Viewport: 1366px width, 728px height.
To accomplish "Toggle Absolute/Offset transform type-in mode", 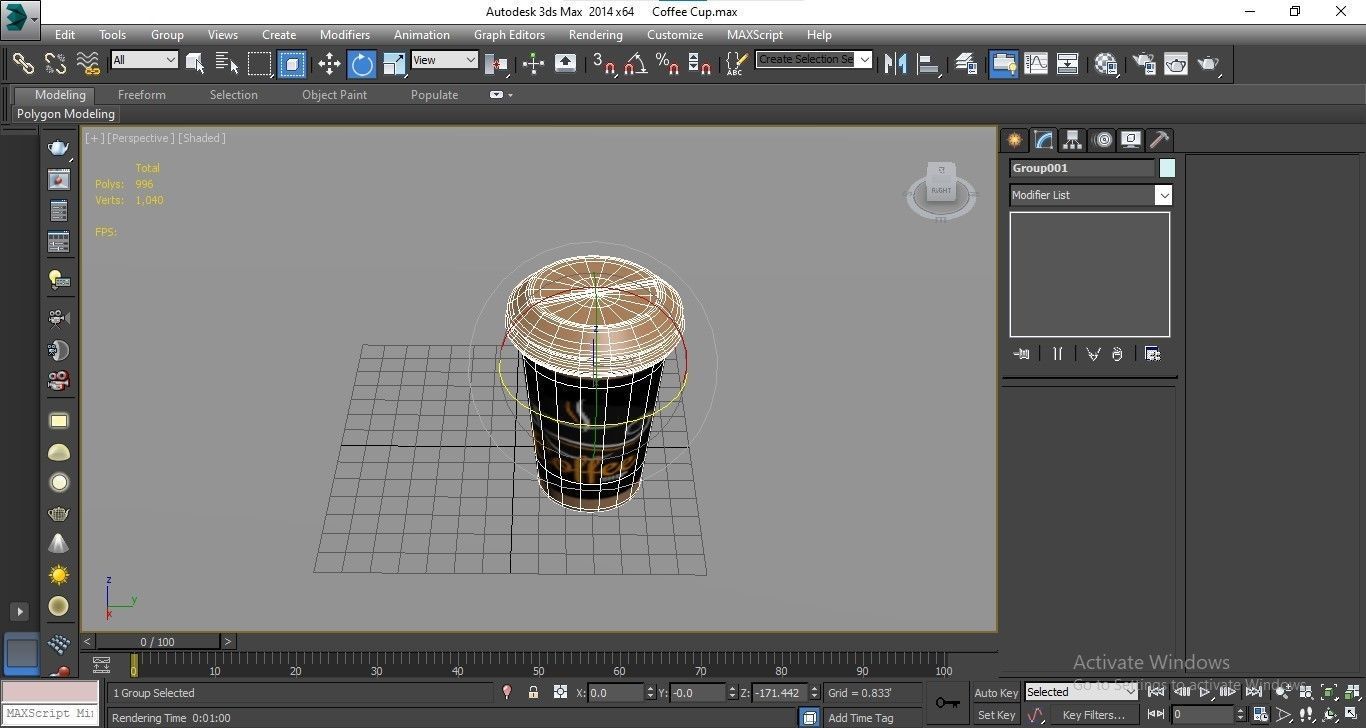I will 560,692.
